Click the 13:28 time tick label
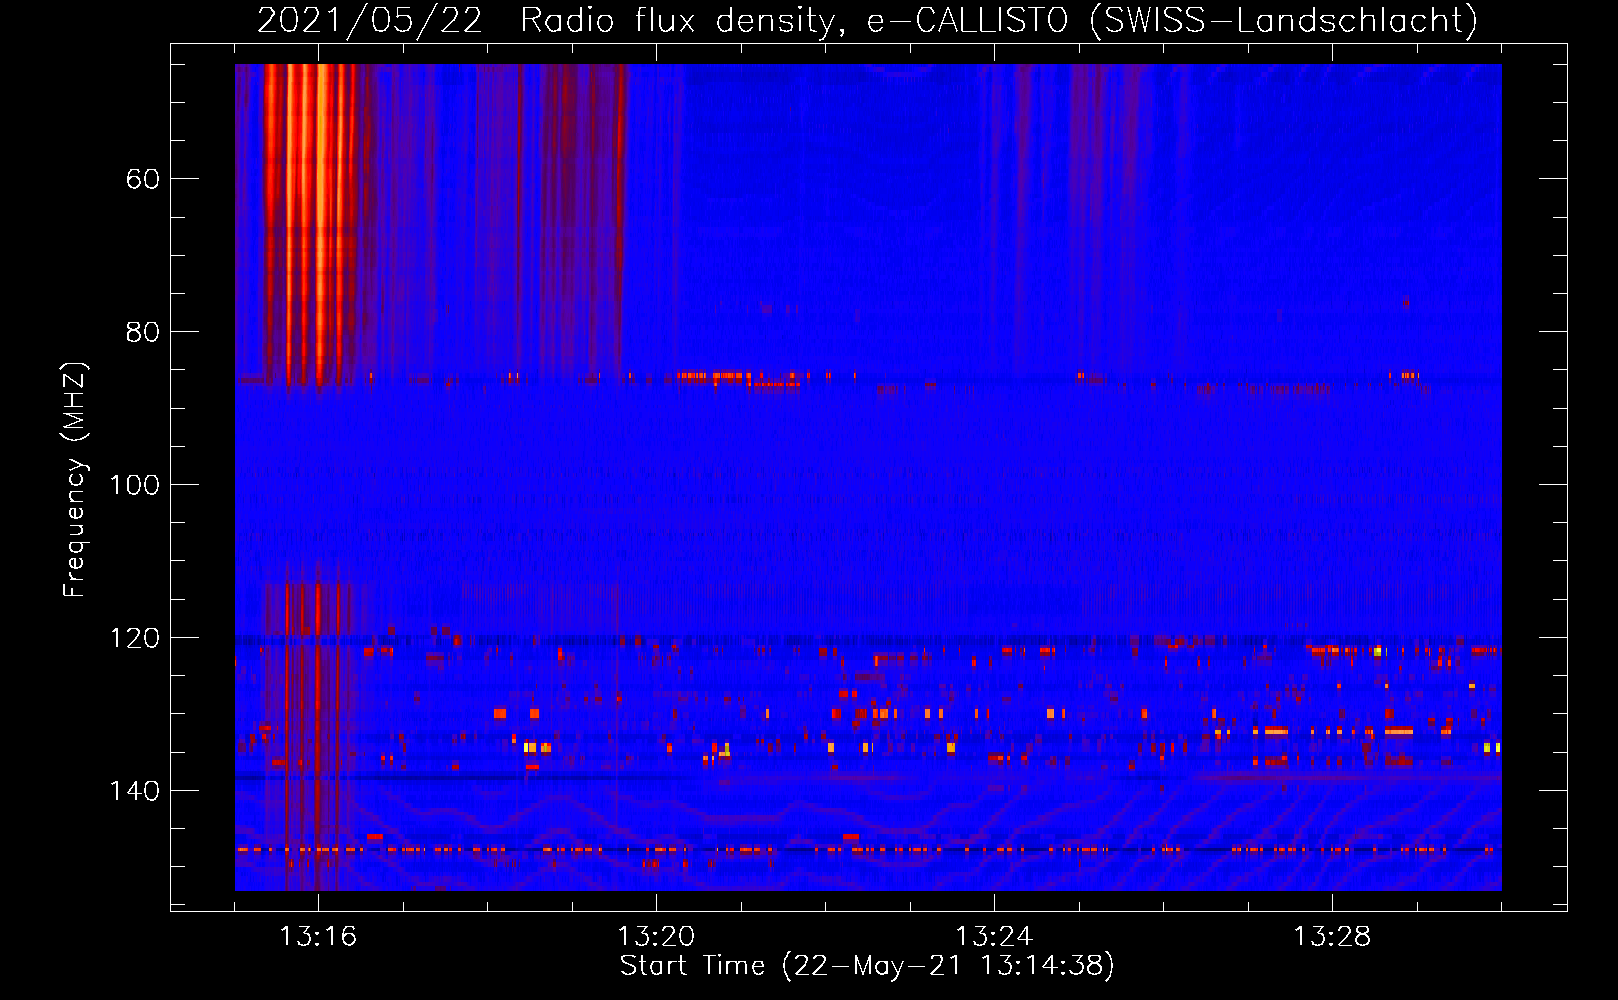 click(x=1332, y=937)
